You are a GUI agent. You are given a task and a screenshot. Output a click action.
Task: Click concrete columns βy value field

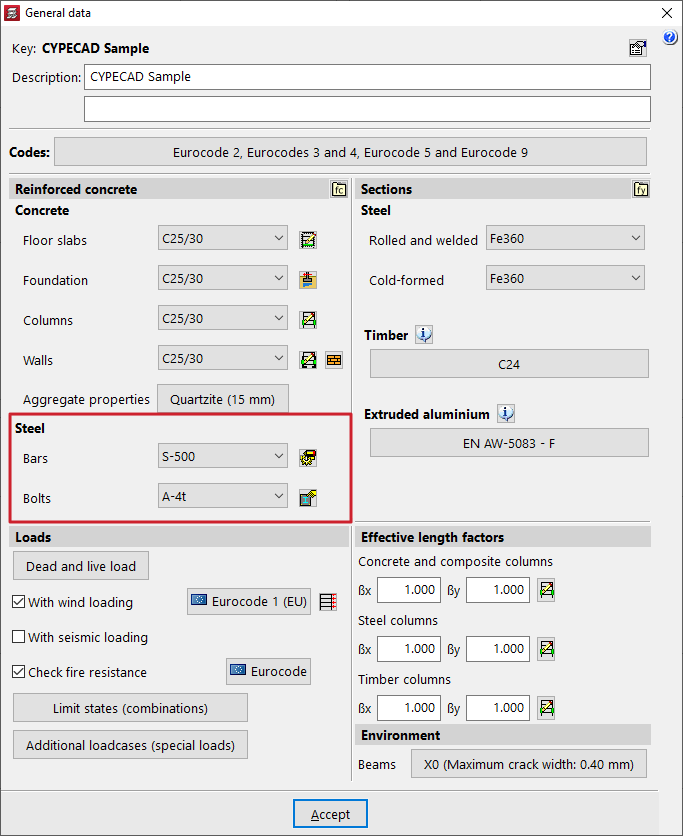point(498,590)
